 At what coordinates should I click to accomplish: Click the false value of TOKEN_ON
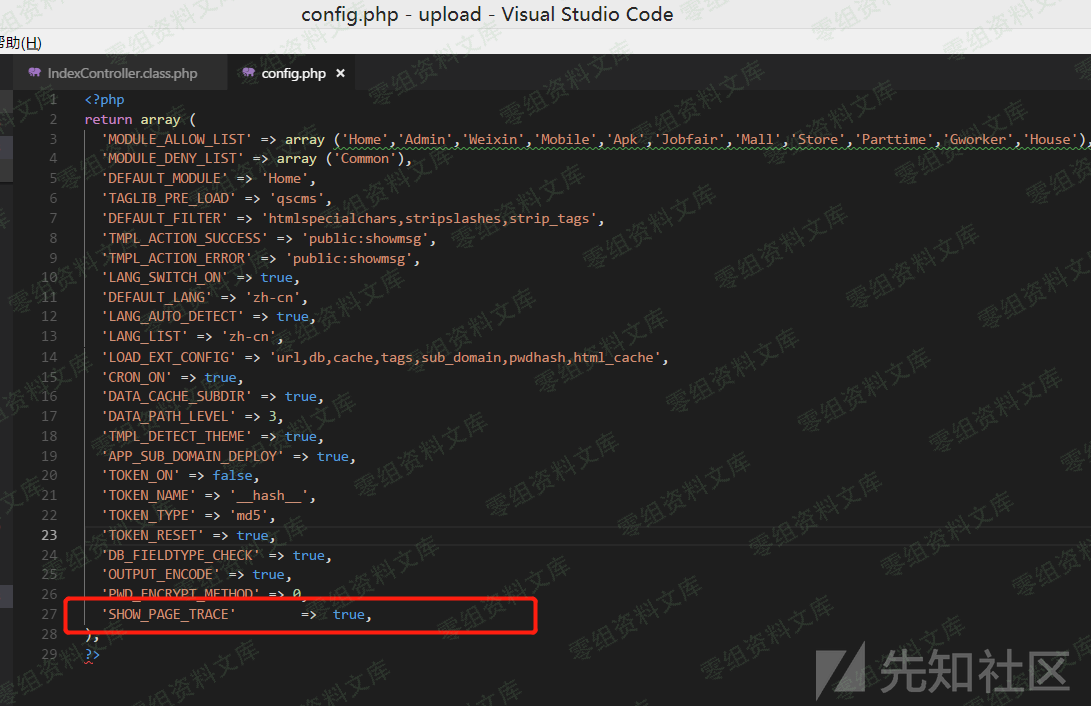(232, 475)
